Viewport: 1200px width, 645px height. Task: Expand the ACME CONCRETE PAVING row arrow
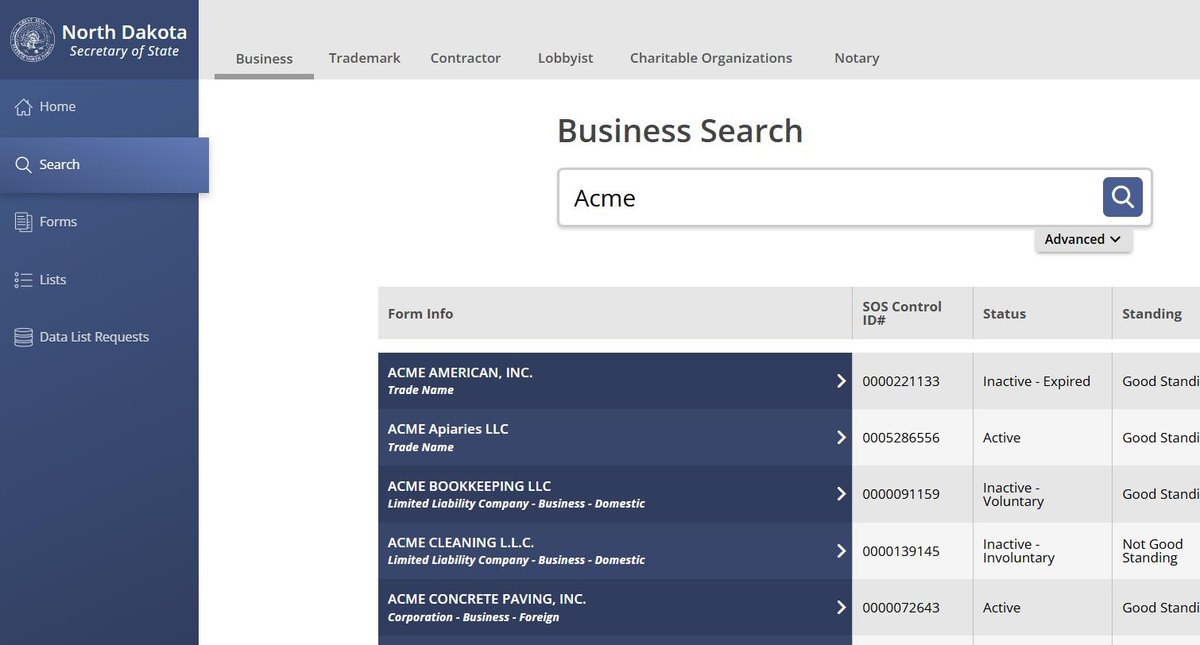click(841, 607)
